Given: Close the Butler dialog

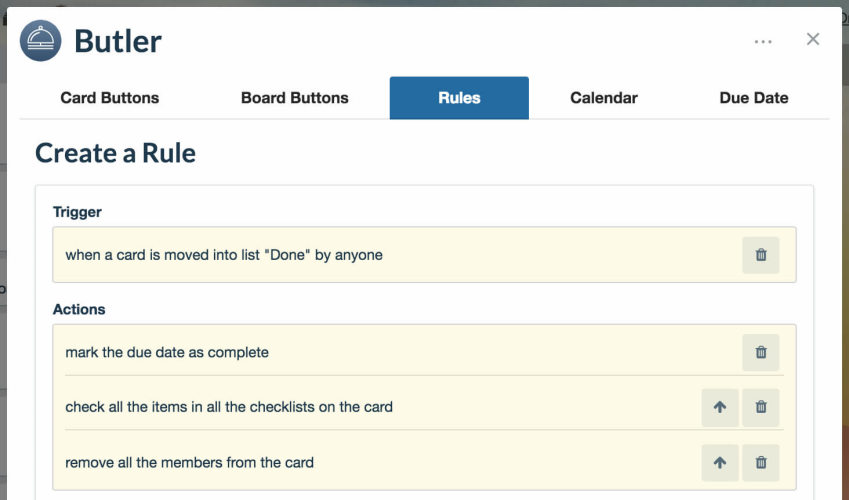Looking at the screenshot, I should click(813, 39).
